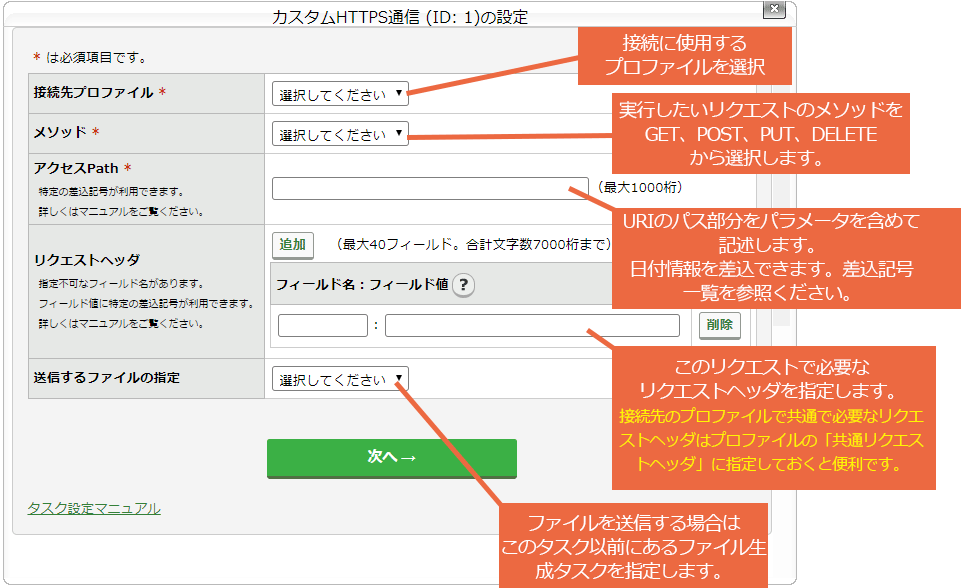Focus the header field name input
This screenshot has width=961, height=588.
point(322,325)
